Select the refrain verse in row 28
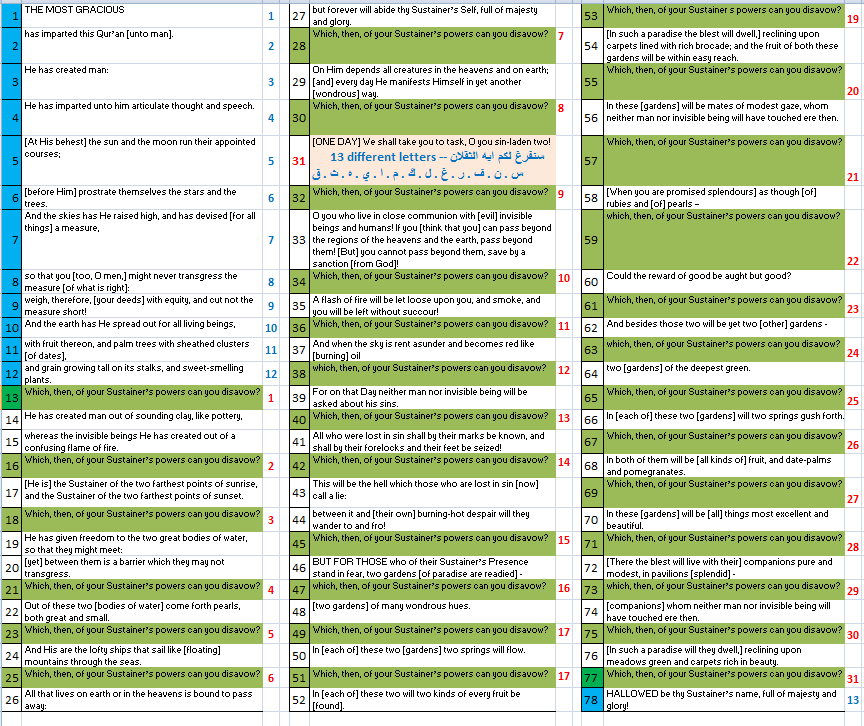 pyautogui.click(x=432, y=46)
